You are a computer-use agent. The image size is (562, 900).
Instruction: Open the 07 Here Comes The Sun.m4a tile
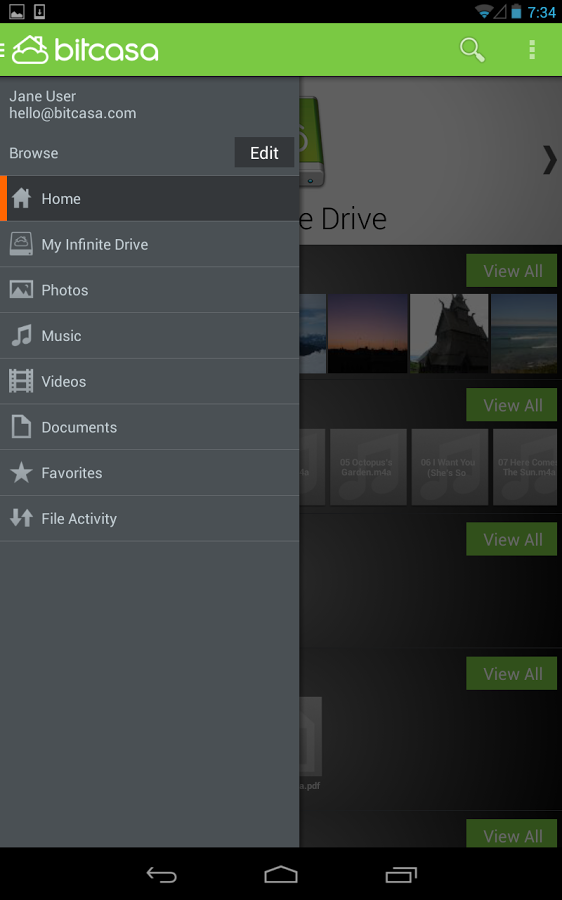(x=525, y=467)
